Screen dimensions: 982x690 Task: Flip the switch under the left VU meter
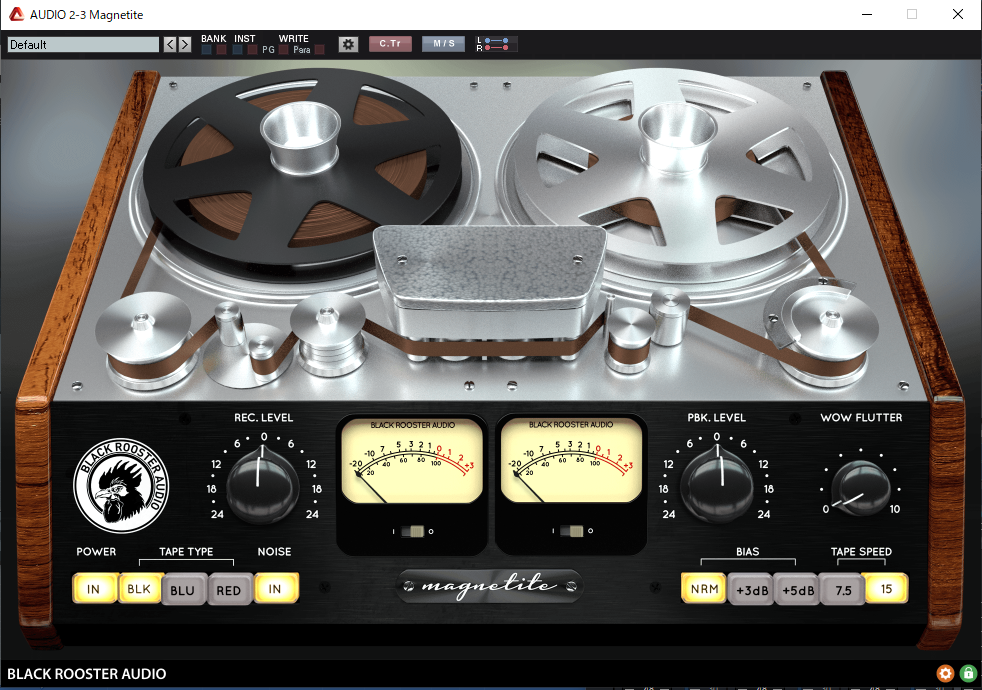coord(413,531)
